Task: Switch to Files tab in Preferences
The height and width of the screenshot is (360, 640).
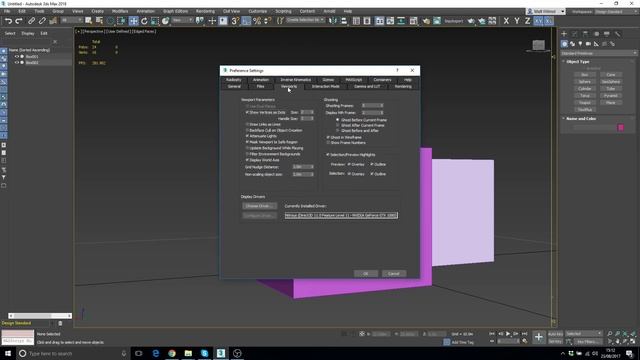Action: (260, 87)
